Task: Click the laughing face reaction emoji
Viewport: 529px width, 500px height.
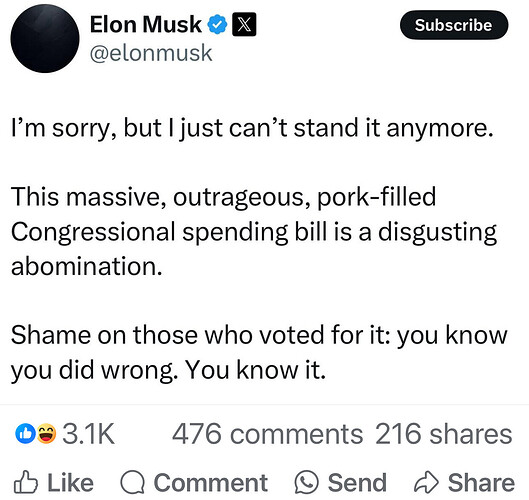Action: [x=46, y=434]
